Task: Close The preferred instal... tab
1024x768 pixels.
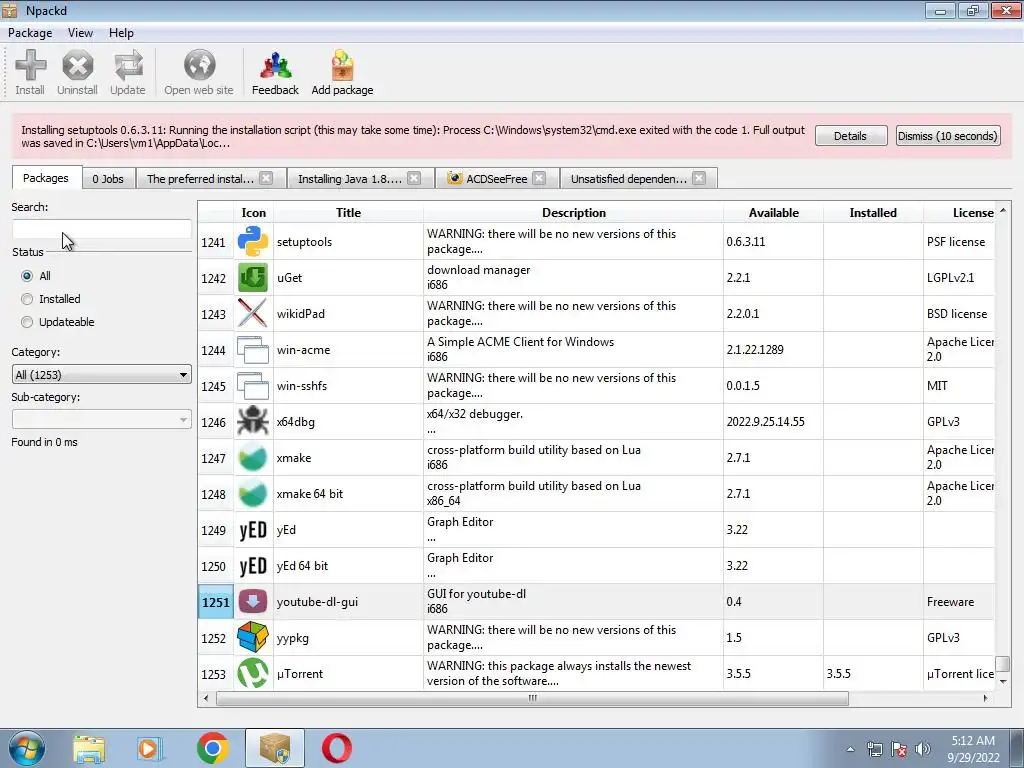Action: pyautogui.click(x=266, y=178)
